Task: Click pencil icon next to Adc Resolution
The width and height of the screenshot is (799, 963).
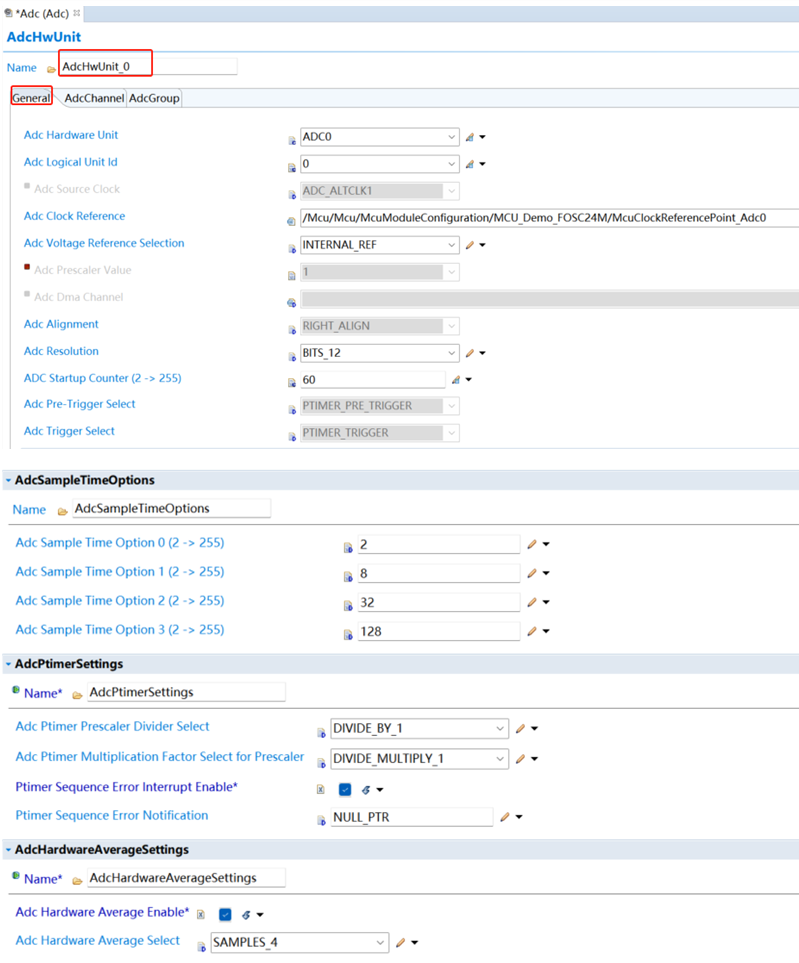Action: (x=469, y=353)
